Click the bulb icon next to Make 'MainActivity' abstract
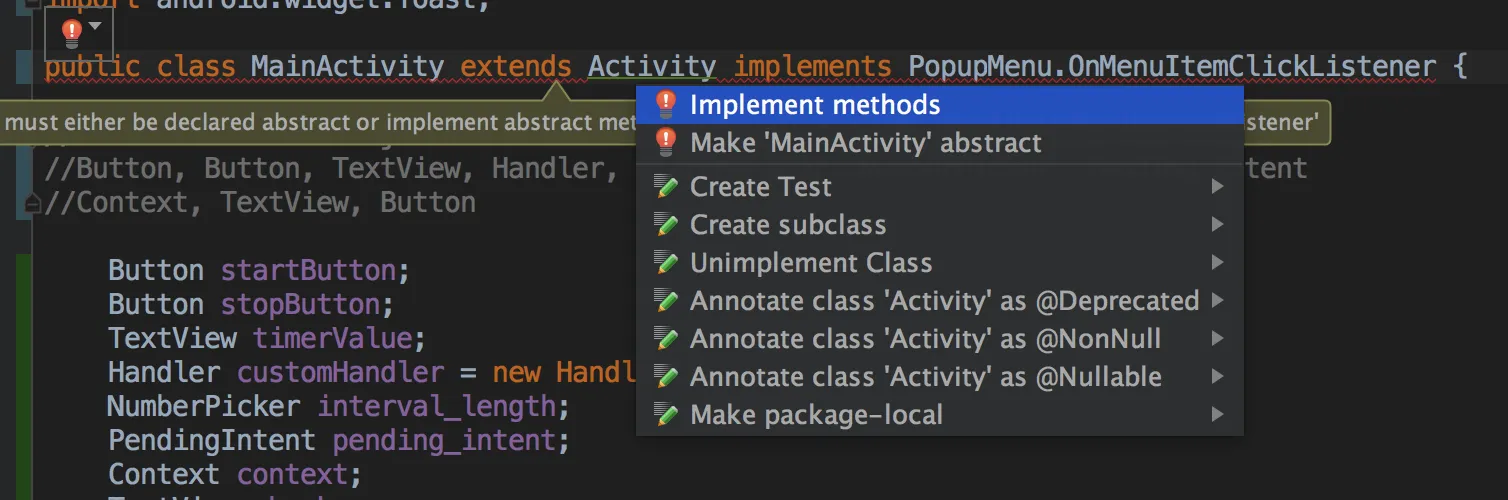 coord(665,143)
